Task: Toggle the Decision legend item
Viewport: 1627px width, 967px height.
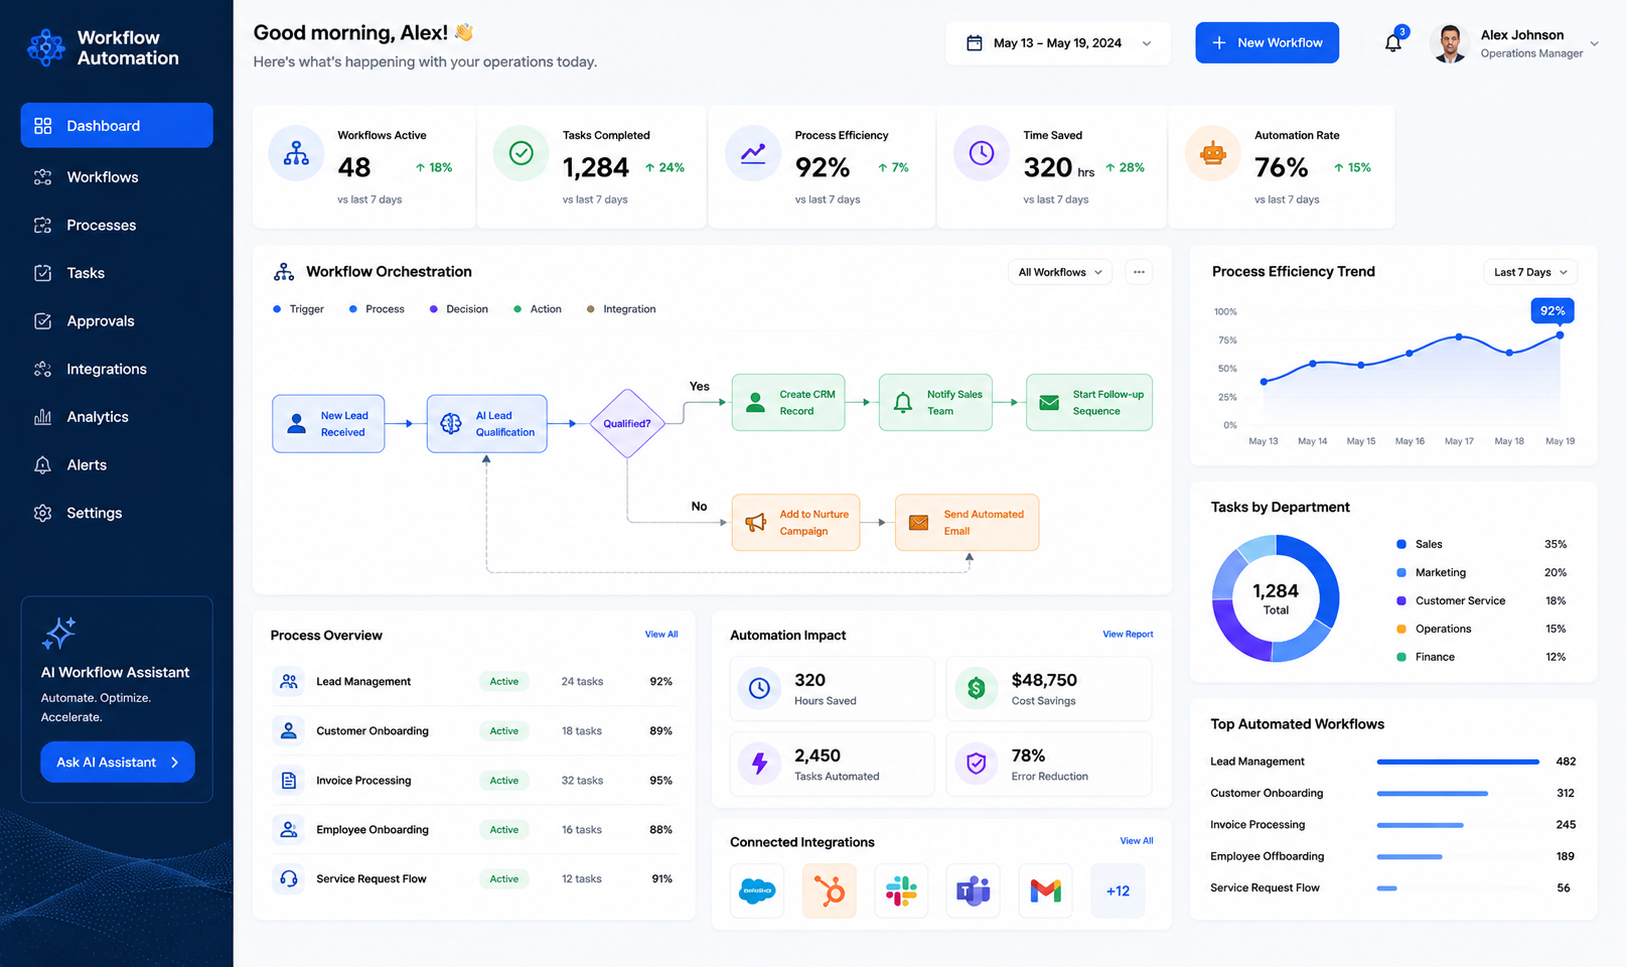Action: click(x=458, y=309)
